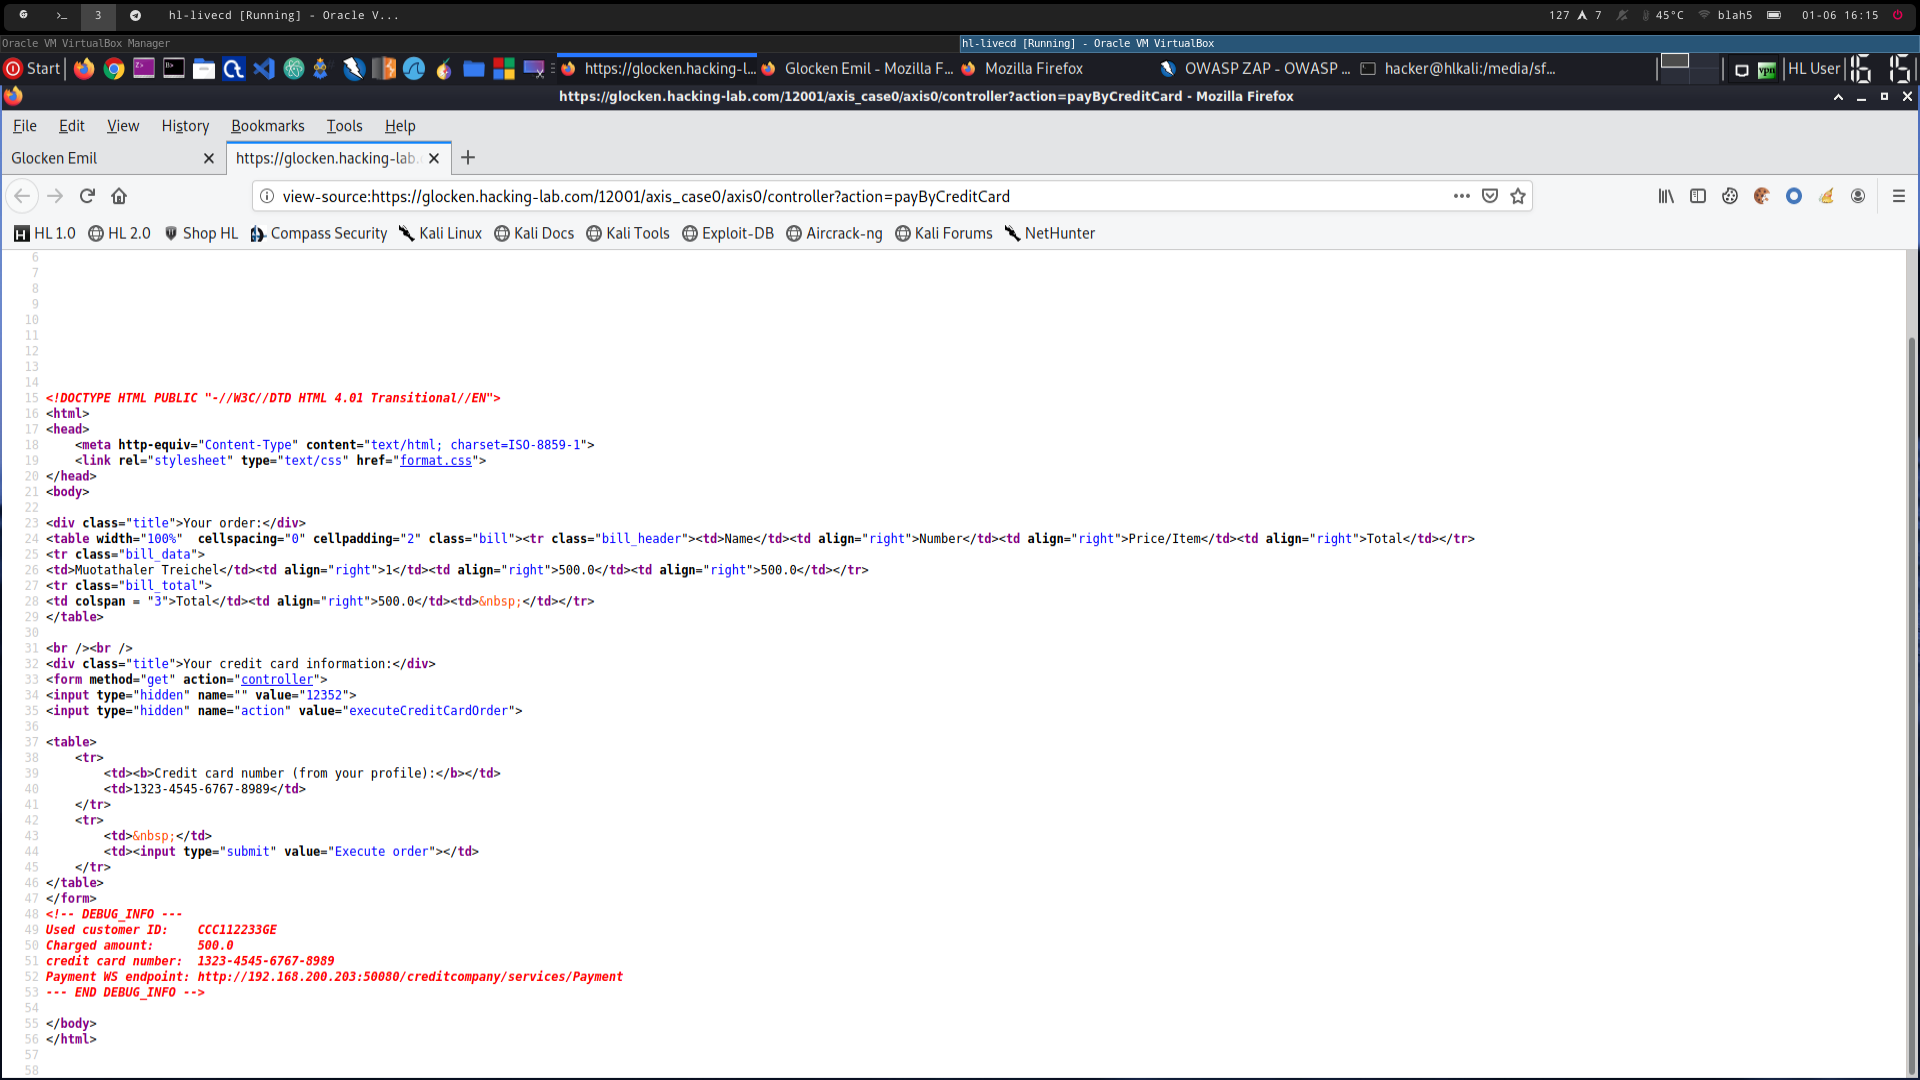The height and width of the screenshot is (1080, 1920).
Task: Save page to Pocket icon
Action: click(x=1490, y=196)
